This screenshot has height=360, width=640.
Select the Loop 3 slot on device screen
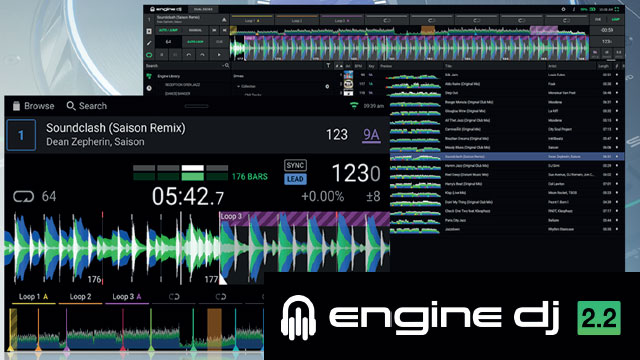point(127,297)
